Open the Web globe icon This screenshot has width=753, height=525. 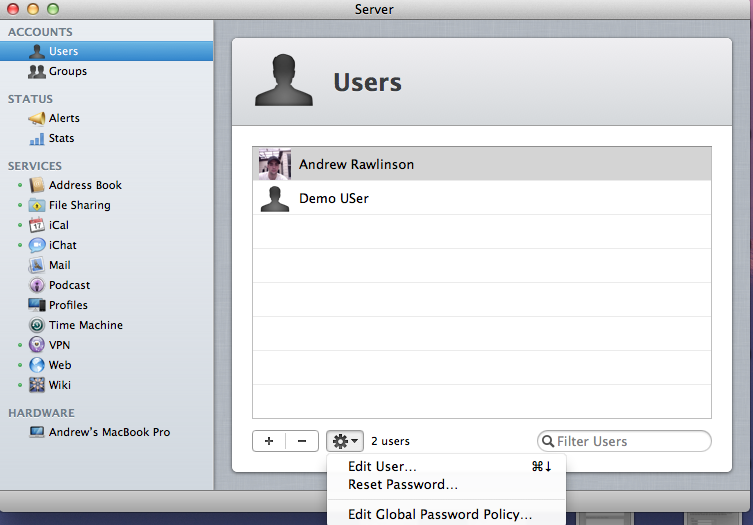pyautogui.click(x=36, y=365)
